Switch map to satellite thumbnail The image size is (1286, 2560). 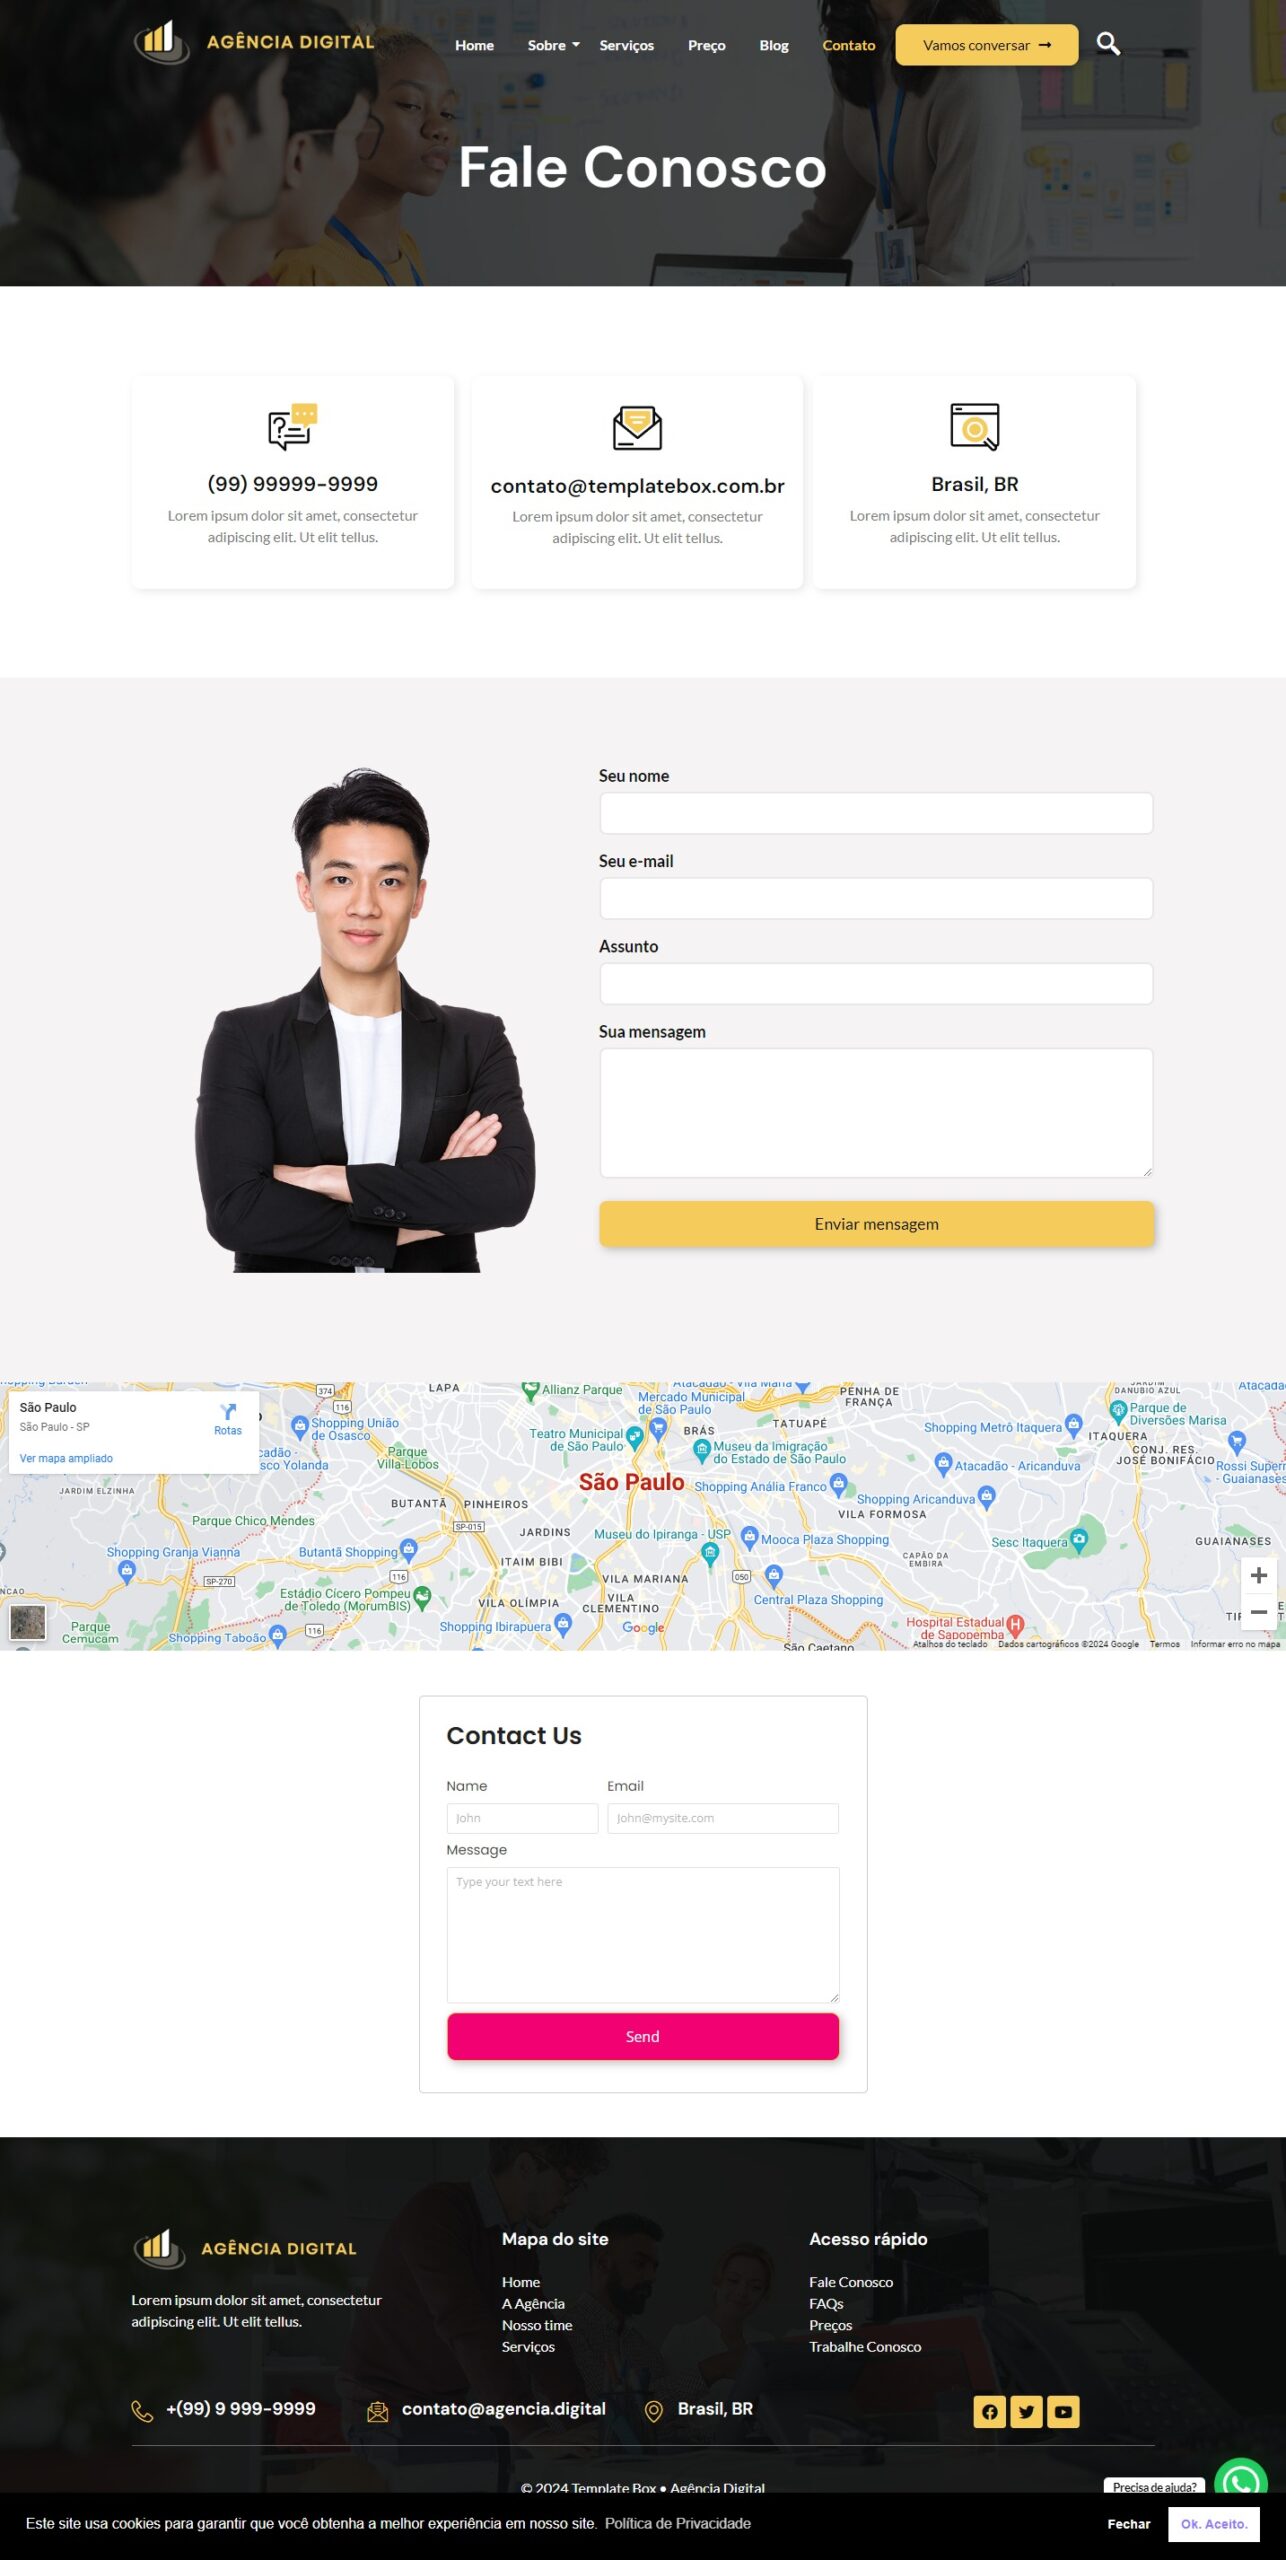coord(28,1622)
